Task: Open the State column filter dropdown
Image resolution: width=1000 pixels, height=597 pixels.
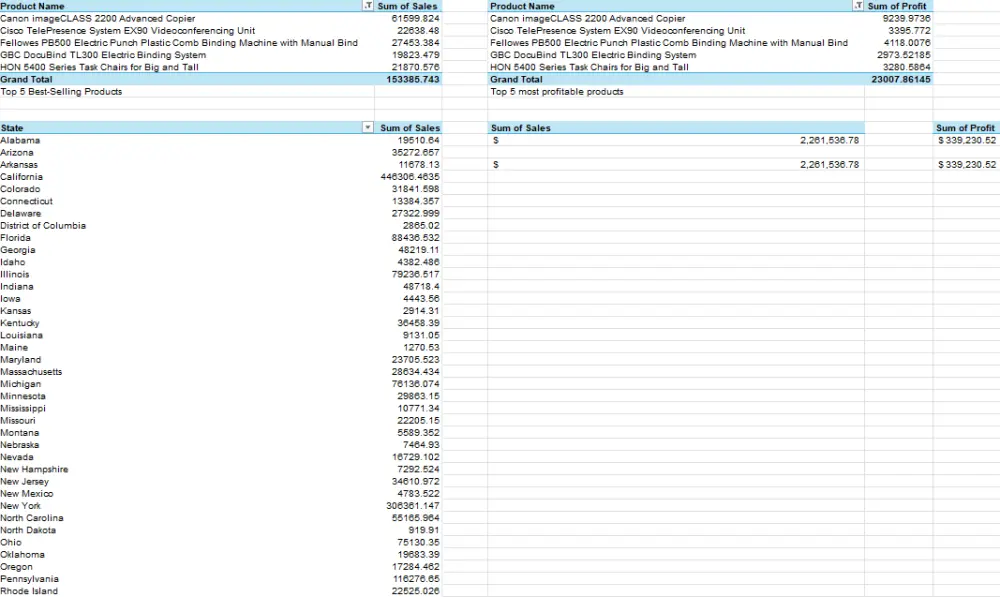Action: point(368,128)
